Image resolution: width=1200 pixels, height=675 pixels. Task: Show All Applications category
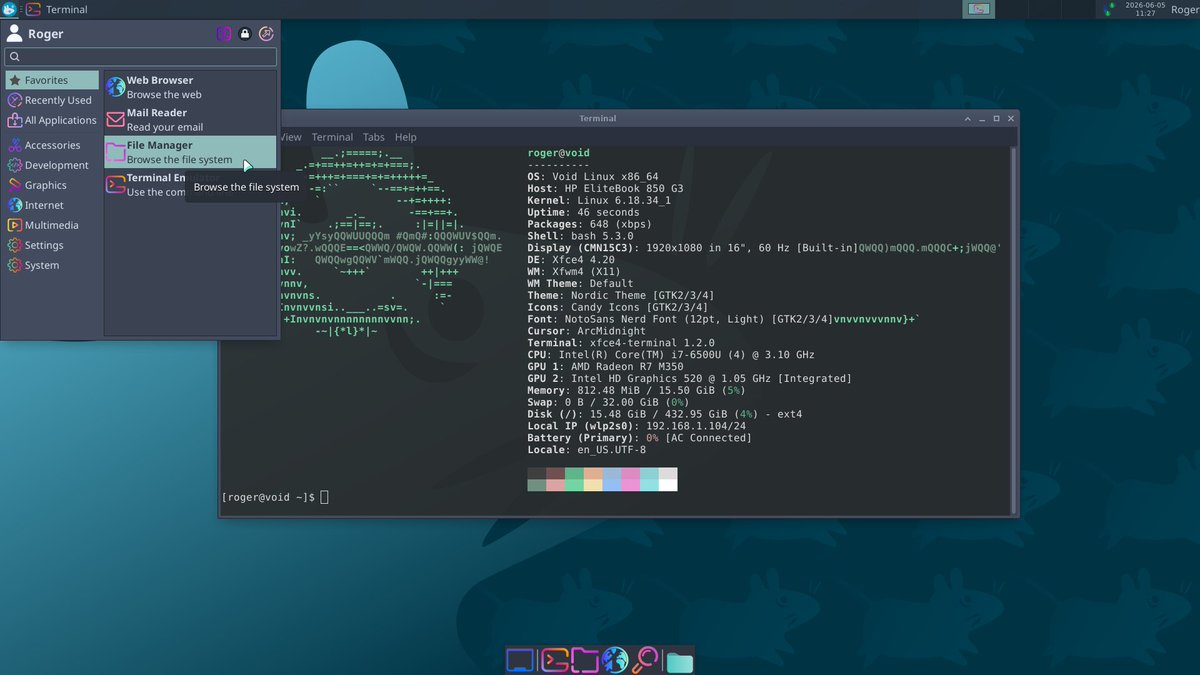click(52, 120)
